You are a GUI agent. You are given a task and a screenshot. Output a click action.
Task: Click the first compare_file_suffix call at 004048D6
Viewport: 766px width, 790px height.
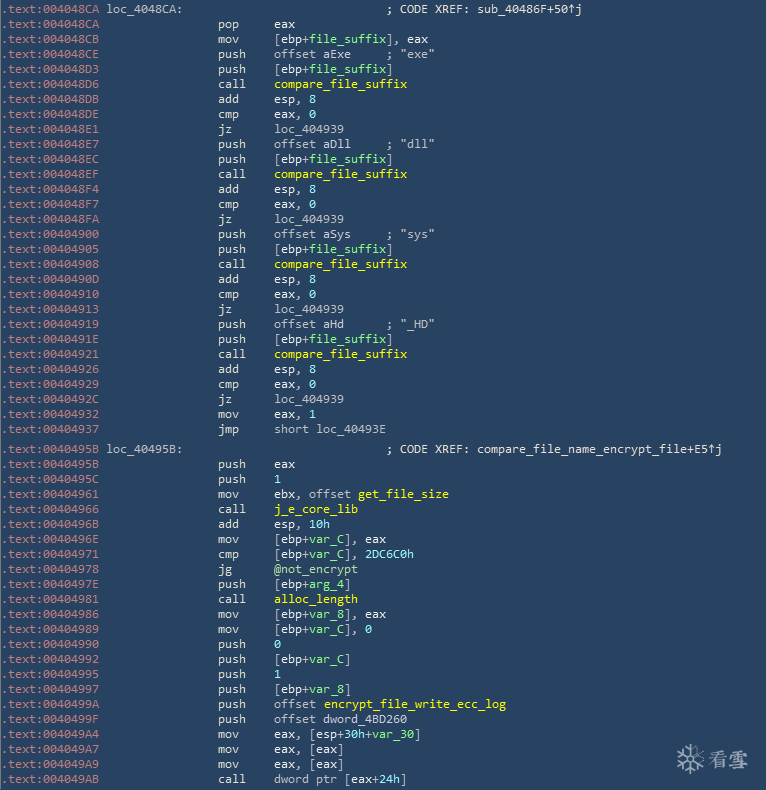click(340, 84)
